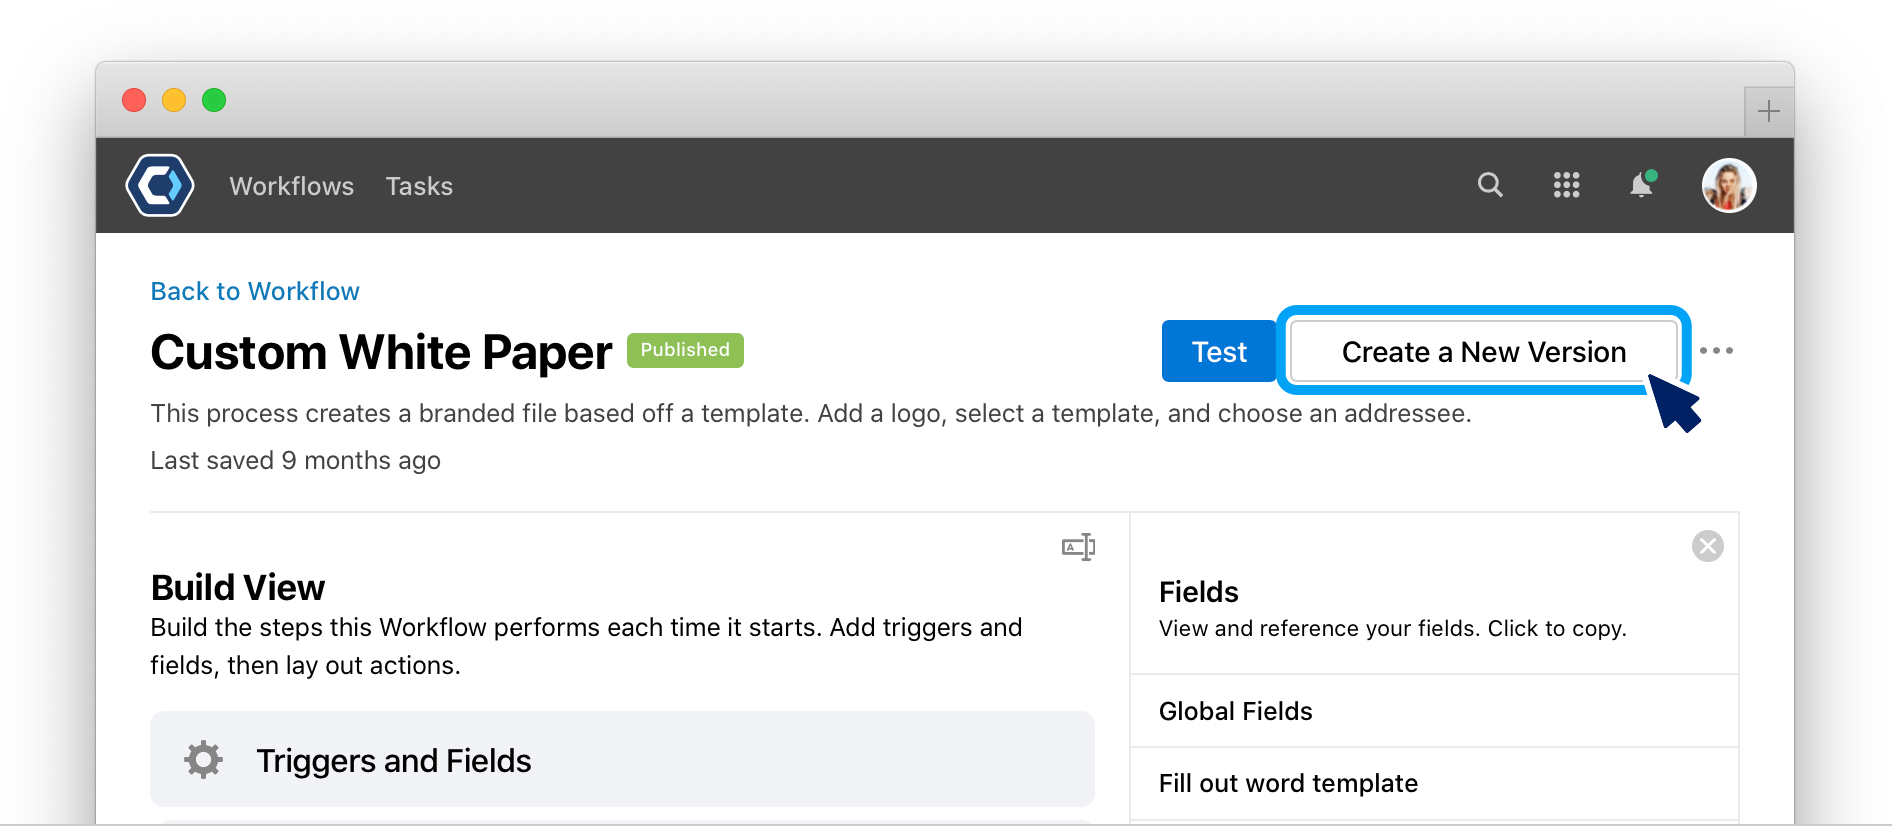Click the Published status badge
The width and height of the screenshot is (1892, 826).
pos(685,350)
